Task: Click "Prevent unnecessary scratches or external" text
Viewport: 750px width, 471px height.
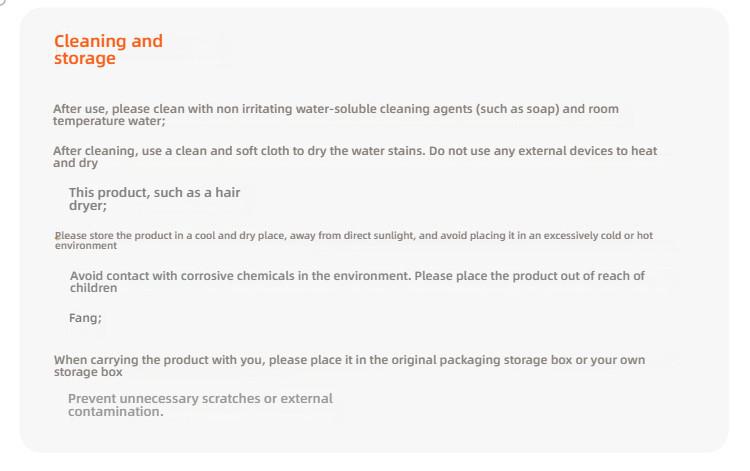Action: point(200,398)
